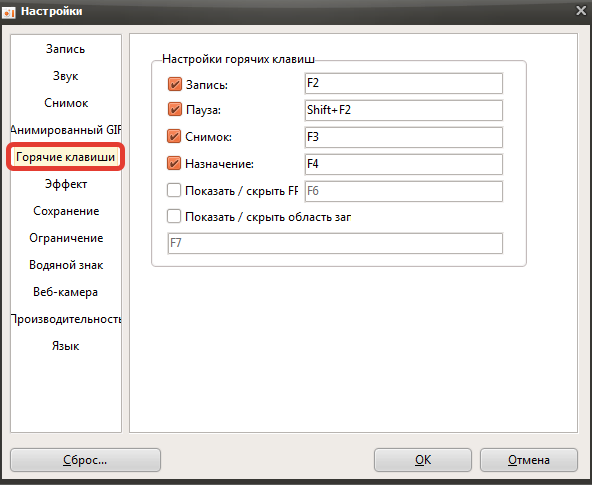Enable the Показать / скрыть FPS checkbox
This screenshot has height=485, width=592.
(x=174, y=190)
